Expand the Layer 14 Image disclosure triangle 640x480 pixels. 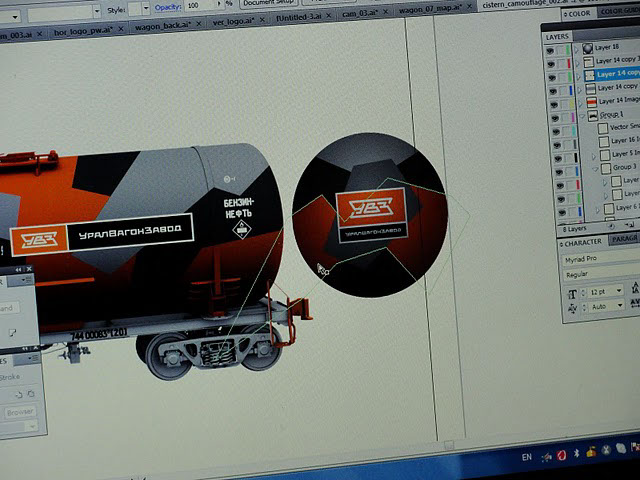580,103
